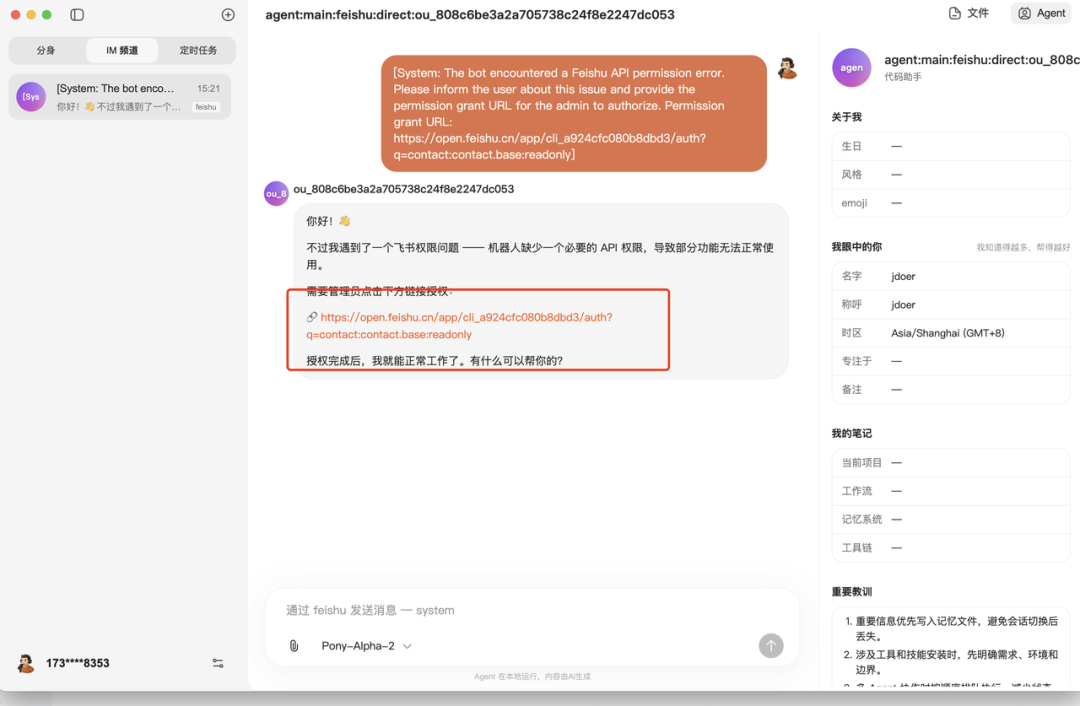Select the IM 频道 tab
The width and height of the screenshot is (1080, 706).
click(120, 50)
